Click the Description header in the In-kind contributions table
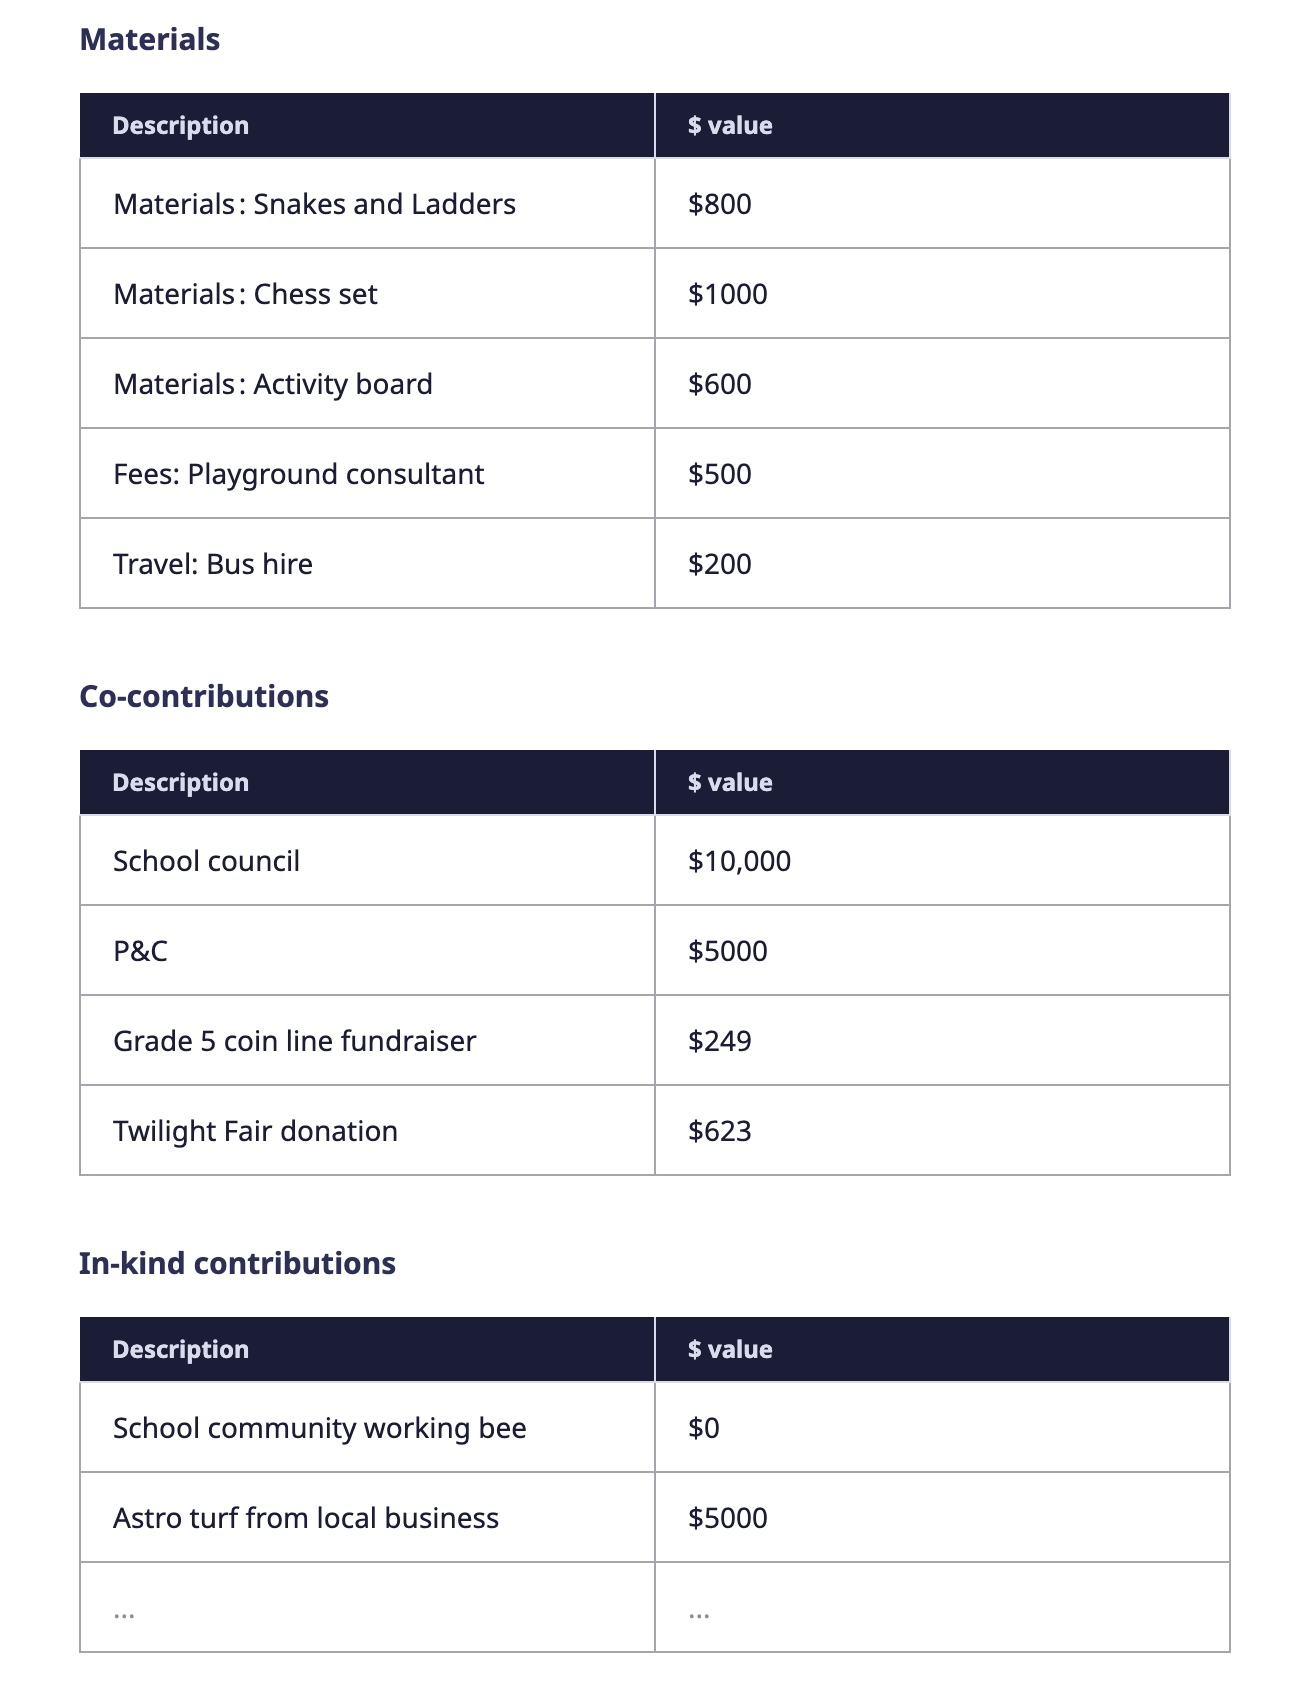Image resolution: width=1298 pixels, height=1688 pixels. (x=181, y=1350)
